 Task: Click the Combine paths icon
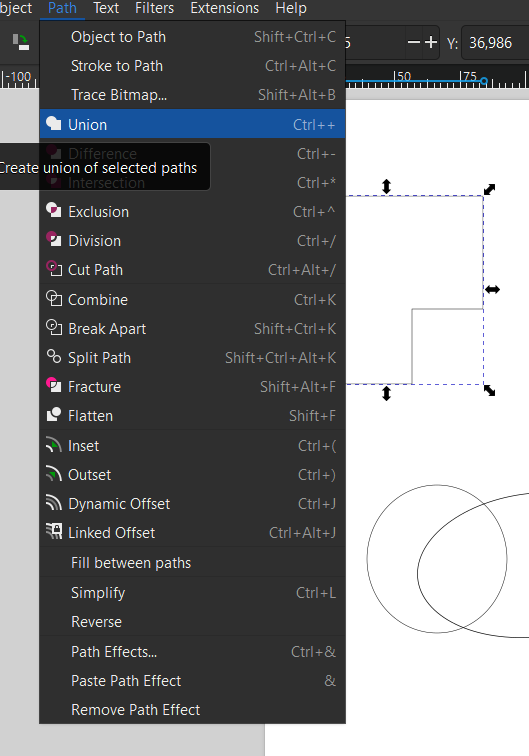coord(54,299)
